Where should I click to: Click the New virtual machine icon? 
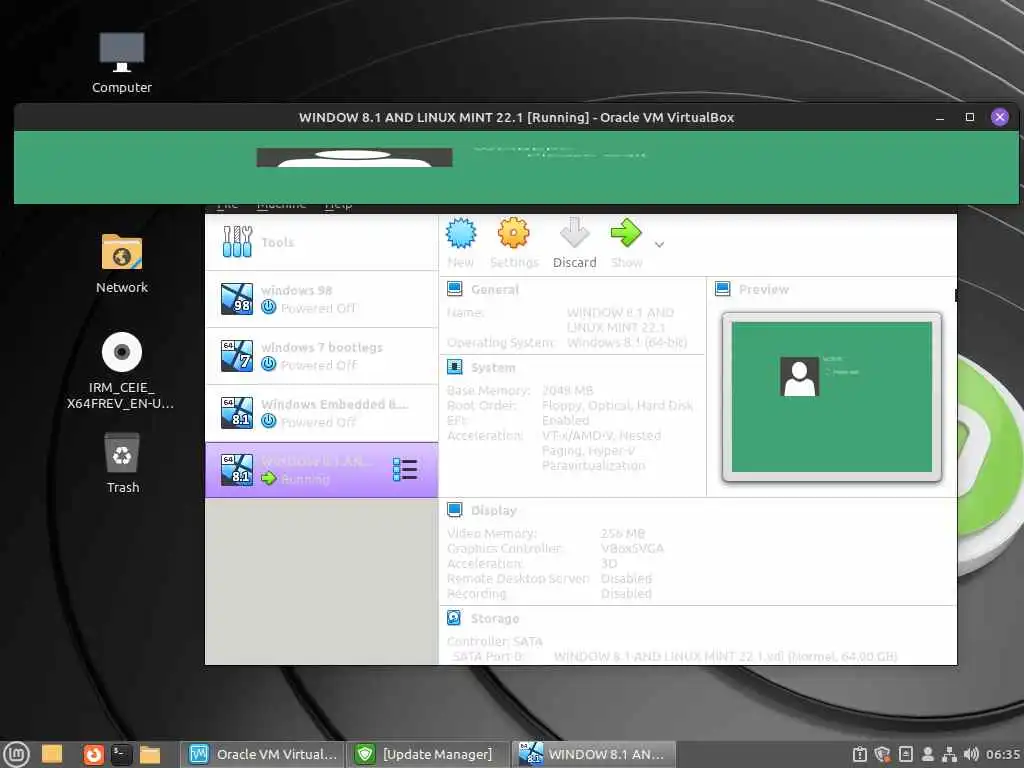pos(461,233)
